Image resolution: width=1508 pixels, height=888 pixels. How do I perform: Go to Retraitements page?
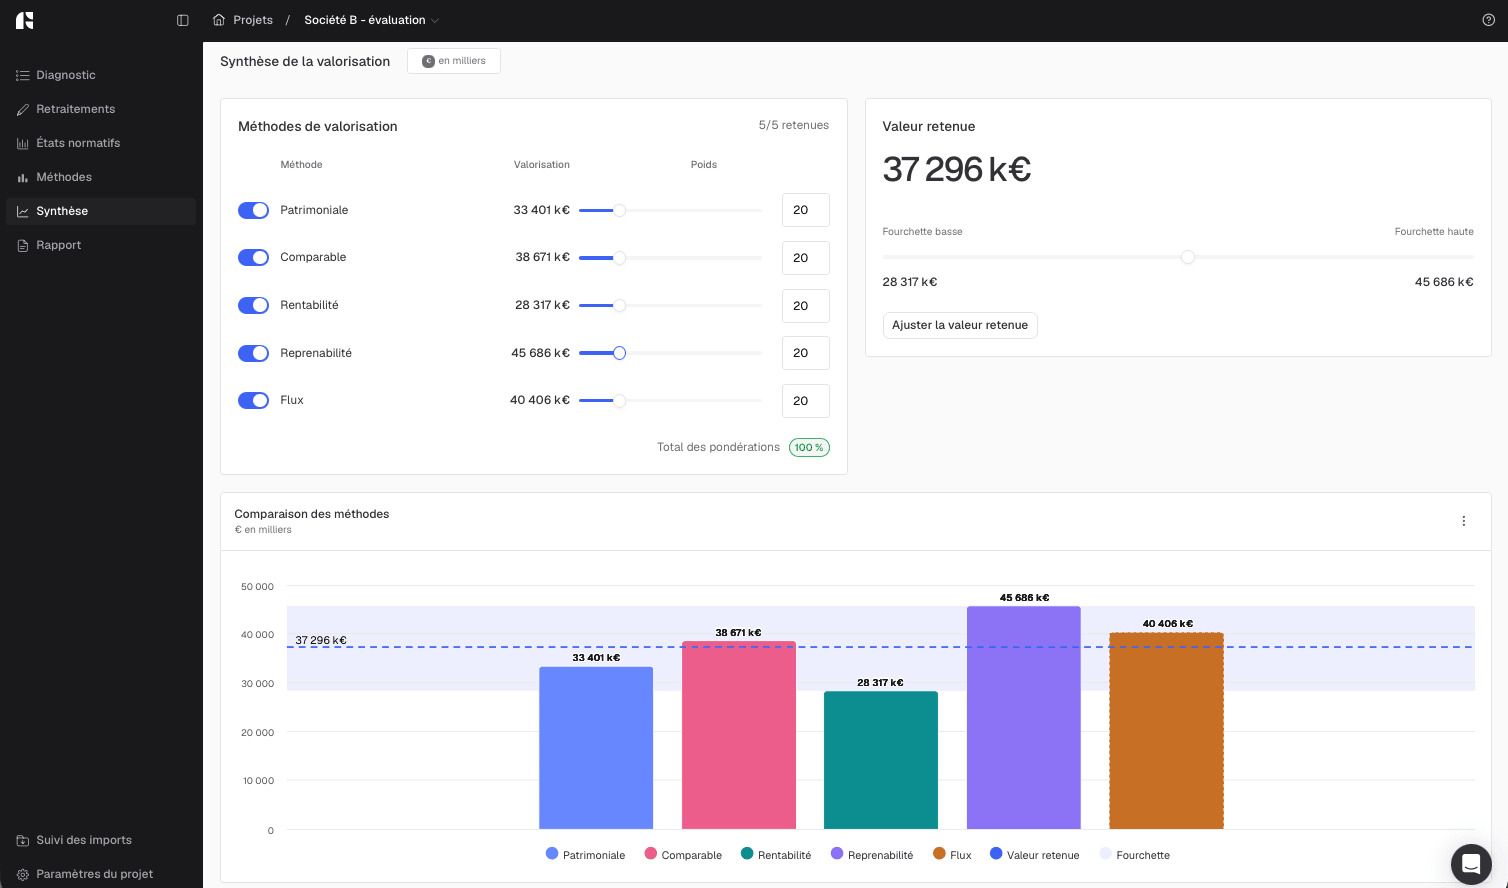pyautogui.click(x=101, y=109)
